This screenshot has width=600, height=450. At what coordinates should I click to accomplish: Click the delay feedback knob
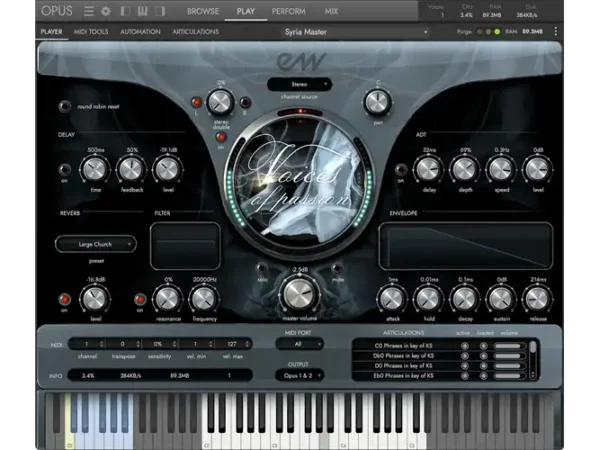coord(131,170)
